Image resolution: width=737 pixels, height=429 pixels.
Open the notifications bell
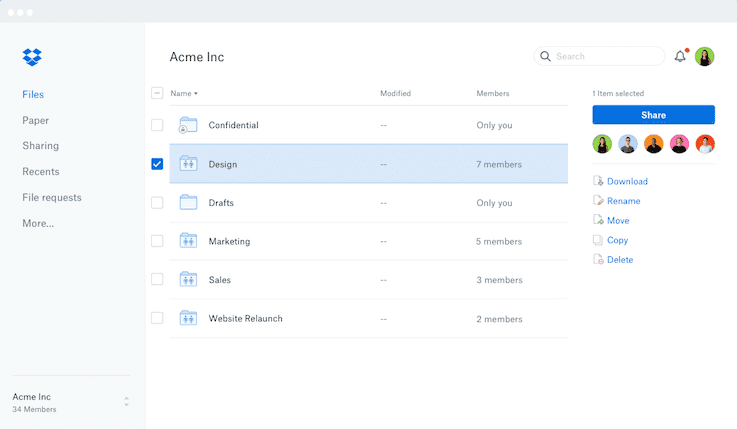[x=680, y=57]
